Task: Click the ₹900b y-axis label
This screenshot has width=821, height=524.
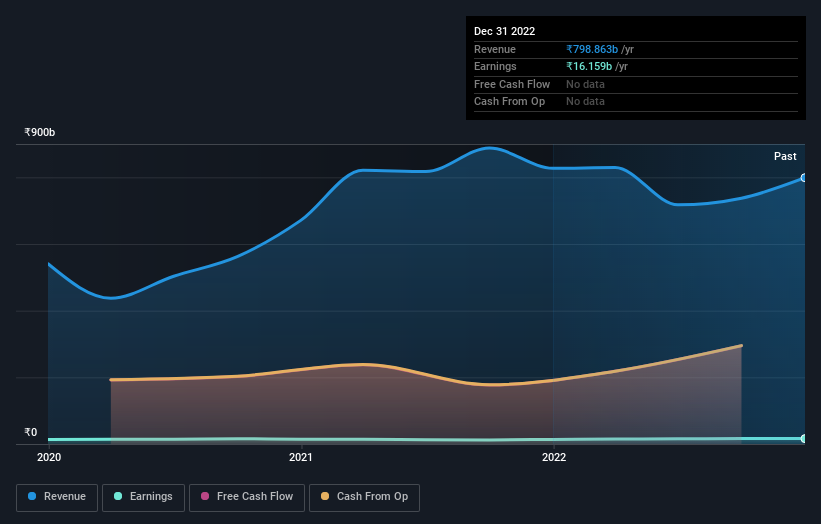Action: 39,132
